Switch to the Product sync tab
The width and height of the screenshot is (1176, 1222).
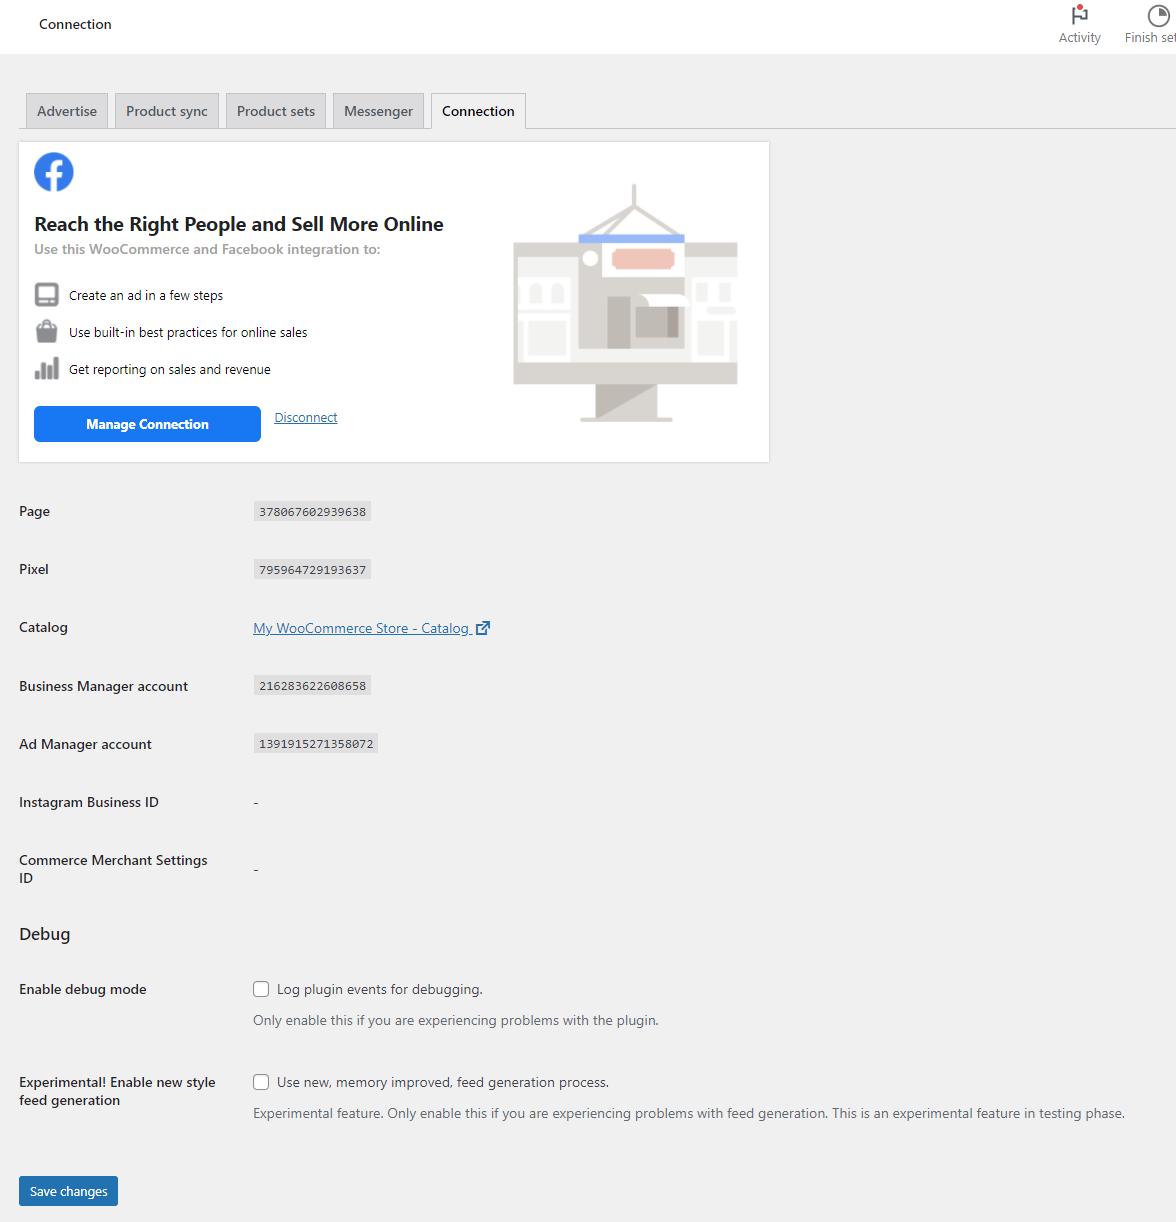click(x=167, y=111)
